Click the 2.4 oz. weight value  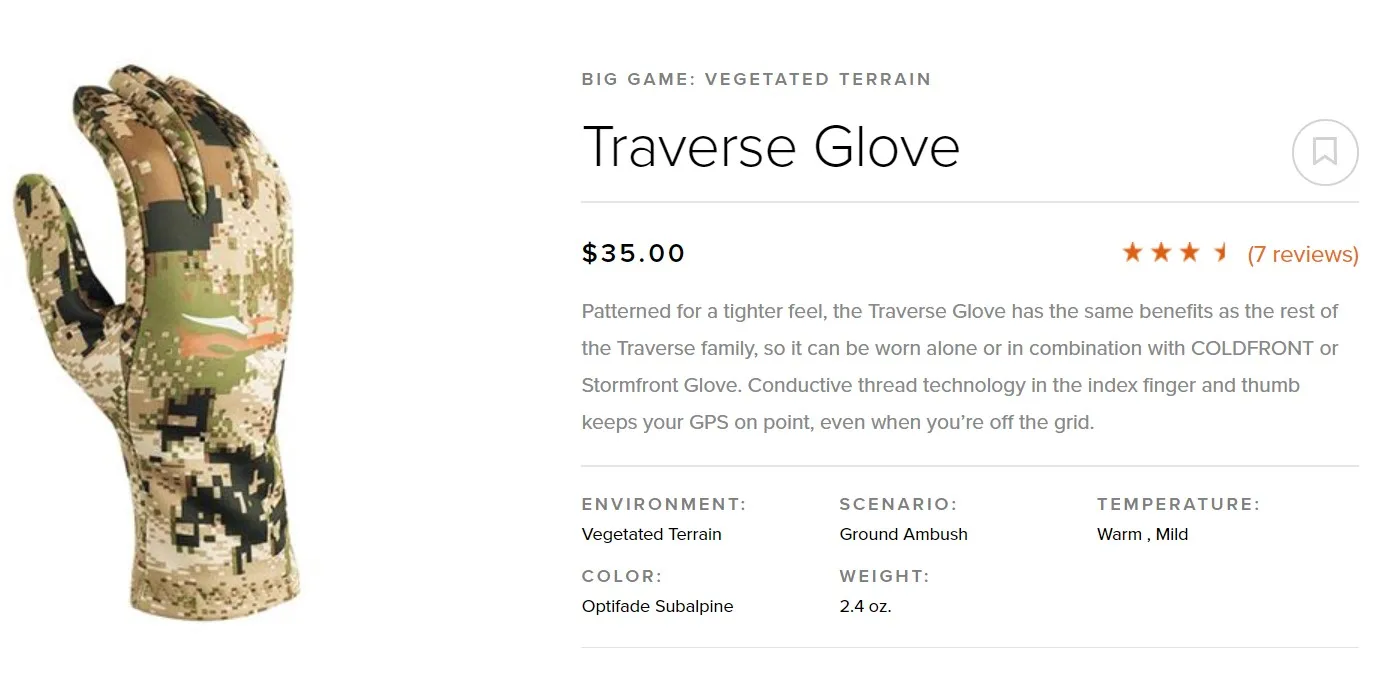click(x=866, y=606)
